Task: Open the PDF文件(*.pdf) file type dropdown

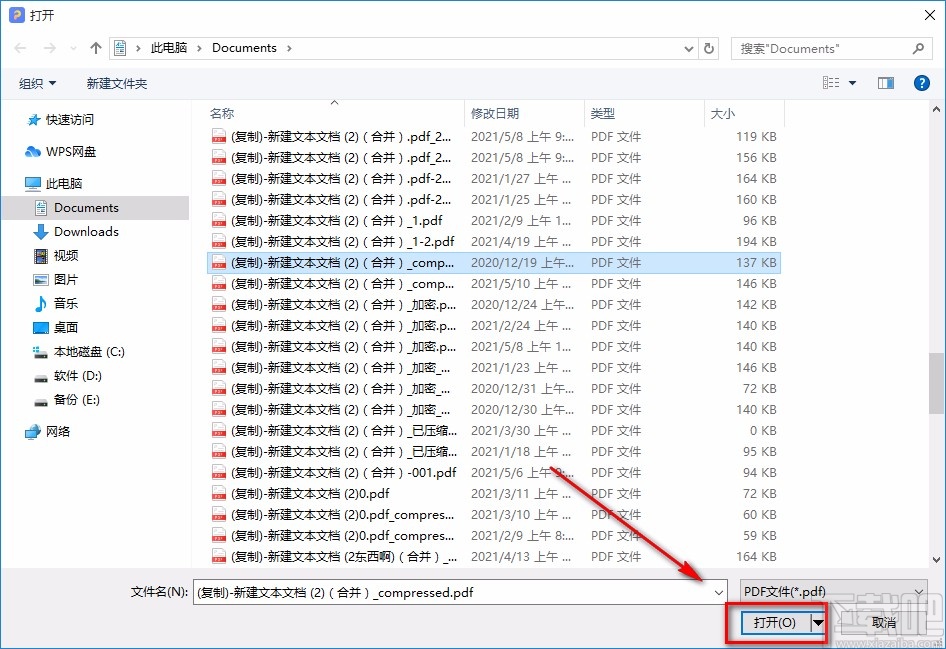Action: coord(833,592)
